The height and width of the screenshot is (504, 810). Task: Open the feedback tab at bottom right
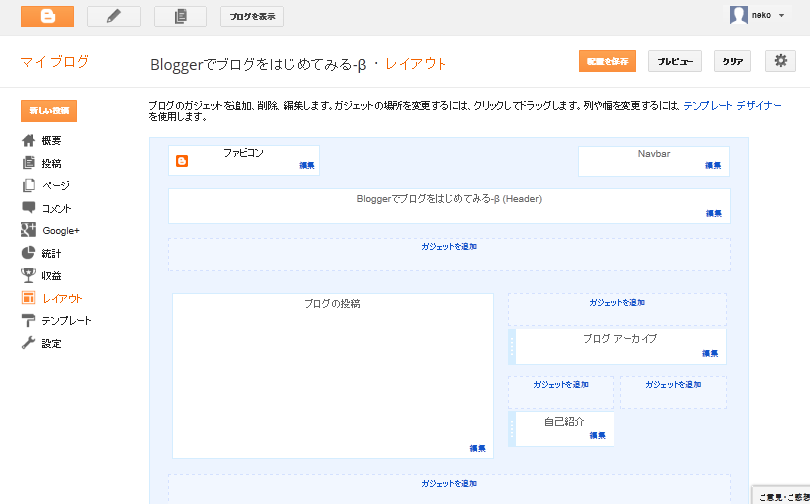pos(781,496)
